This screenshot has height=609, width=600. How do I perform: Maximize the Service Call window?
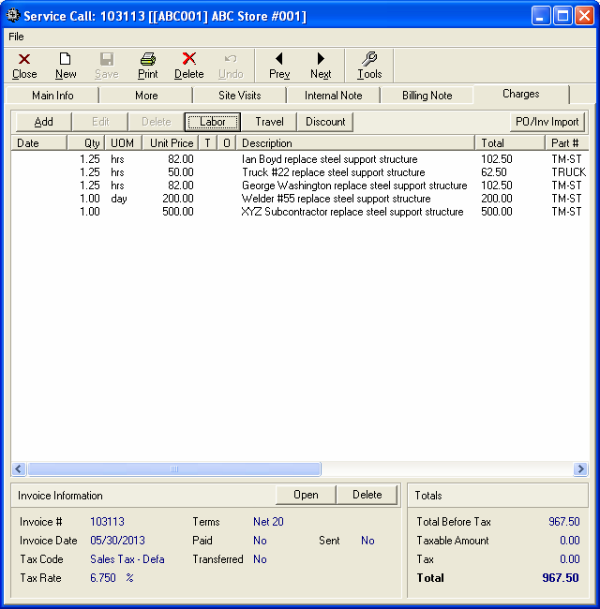[562, 16]
